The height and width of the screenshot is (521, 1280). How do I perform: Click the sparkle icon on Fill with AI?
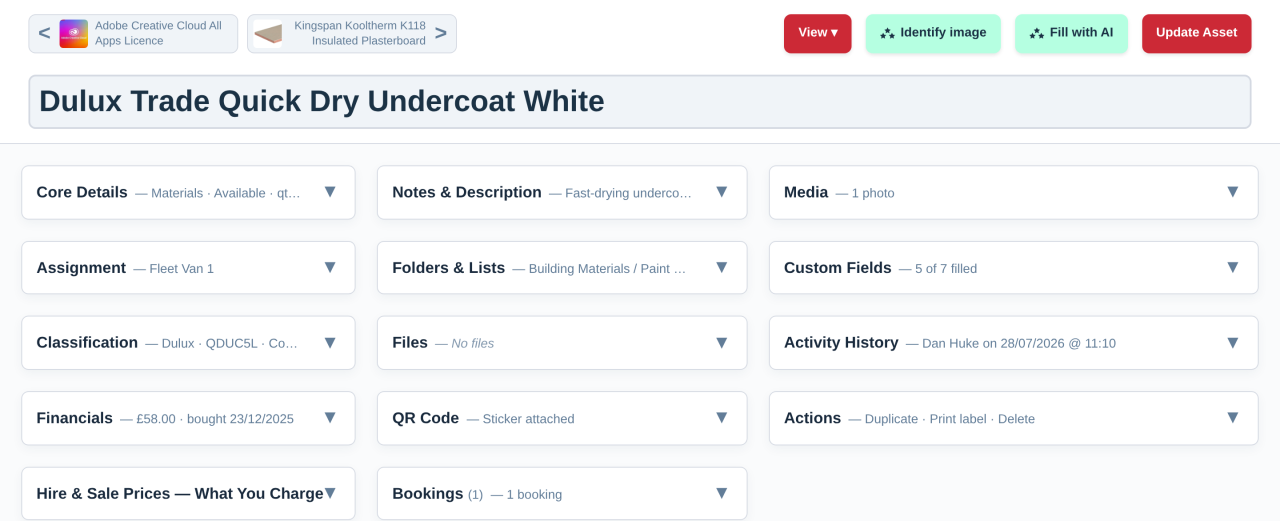pyautogui.click(x=1037, y=33)
